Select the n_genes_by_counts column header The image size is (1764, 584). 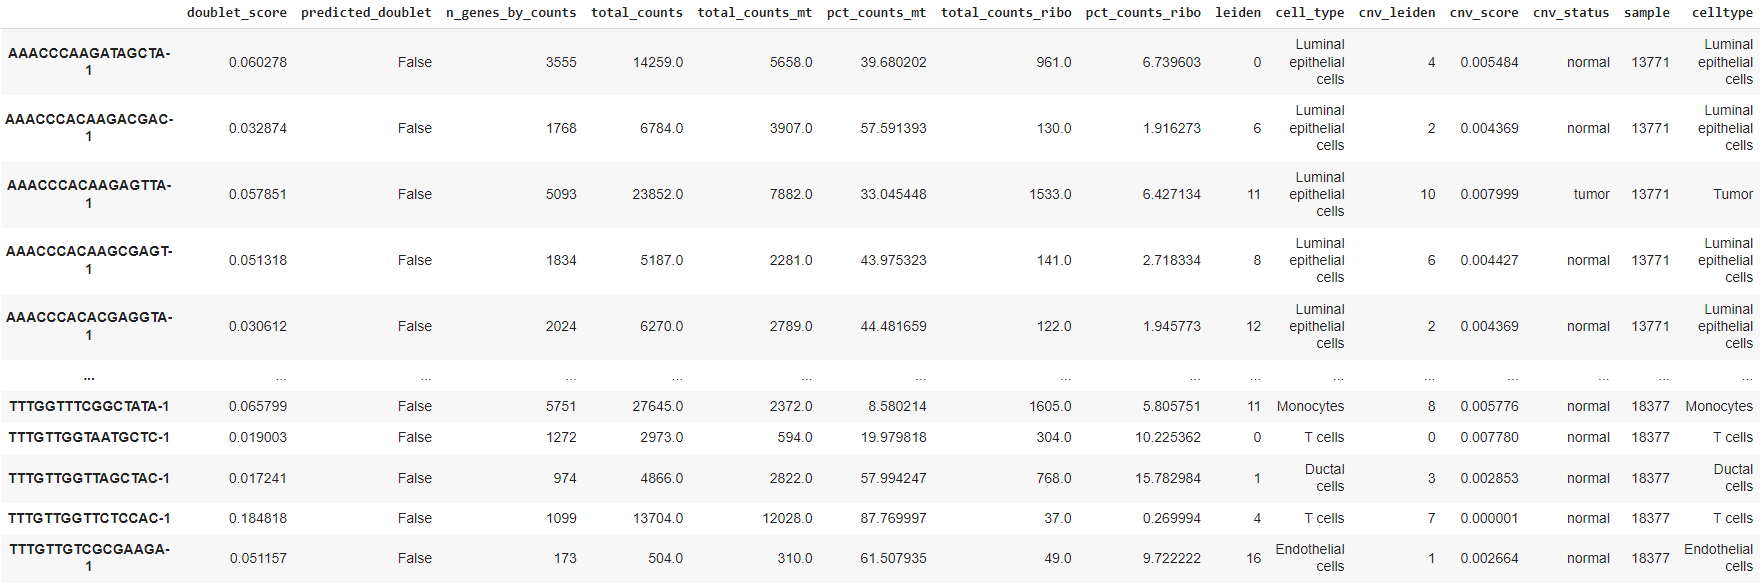click(x=510, y=13)
